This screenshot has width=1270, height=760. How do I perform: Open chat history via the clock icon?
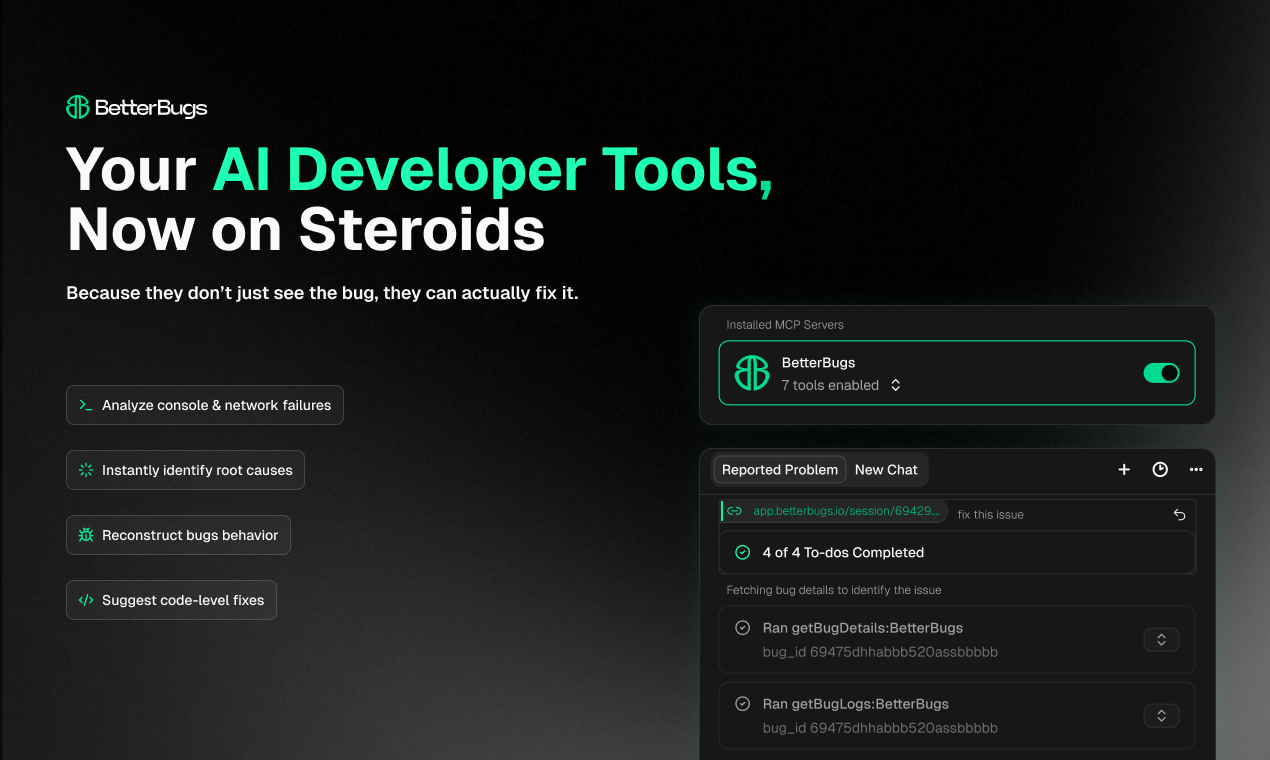tap(1159, 469)
